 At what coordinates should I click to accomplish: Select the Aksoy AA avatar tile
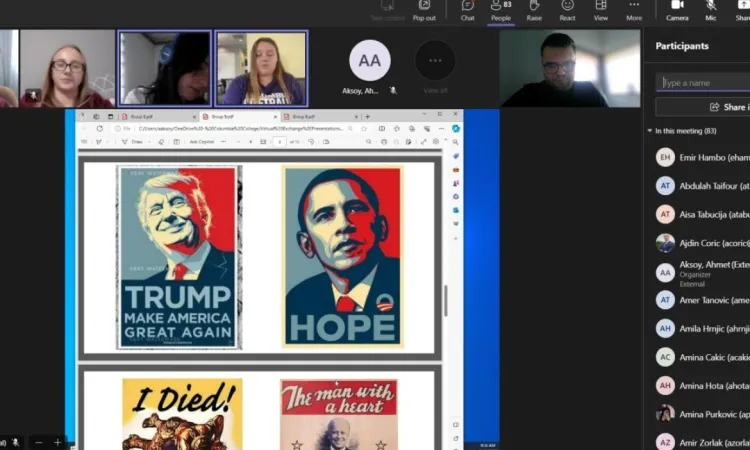370,61
